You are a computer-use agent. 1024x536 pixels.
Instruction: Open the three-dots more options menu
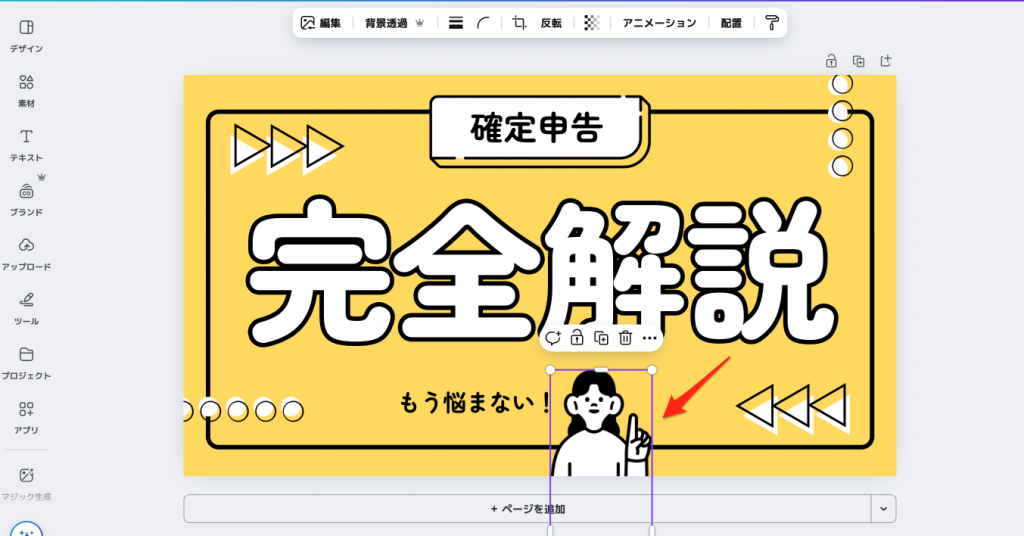pos(649,338)
